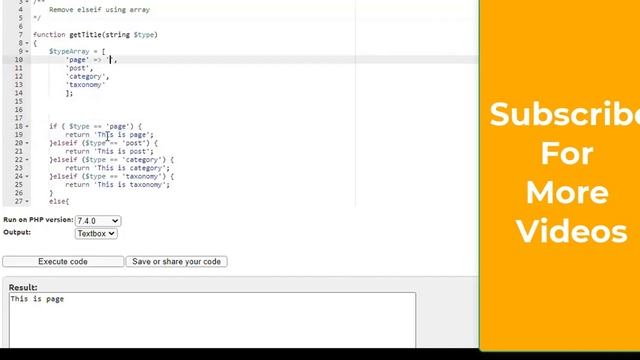The width and height of the screenshot is (640, 360).
Task: Click the Execute code button
Action: (63, 262)
